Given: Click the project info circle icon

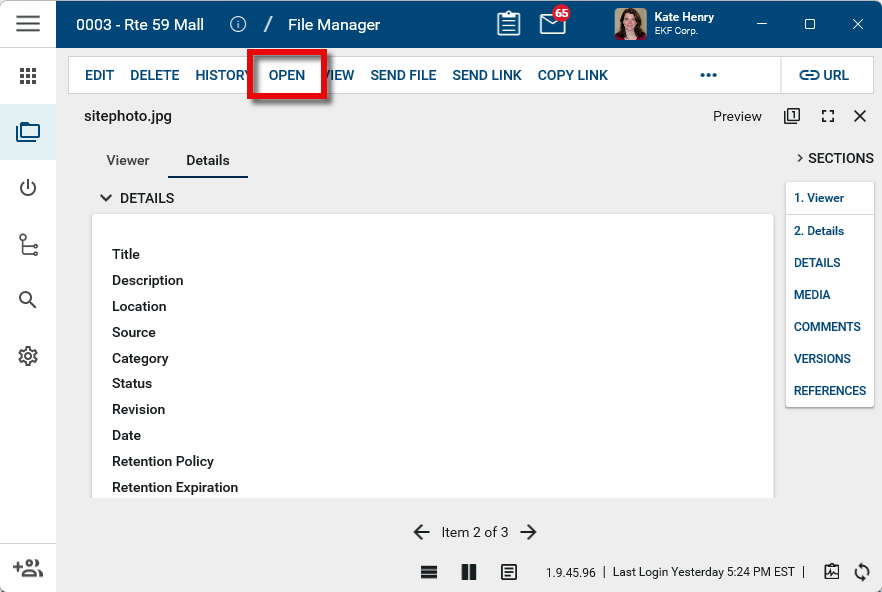Looking at the screenshot, I should (x=238, y=24).
